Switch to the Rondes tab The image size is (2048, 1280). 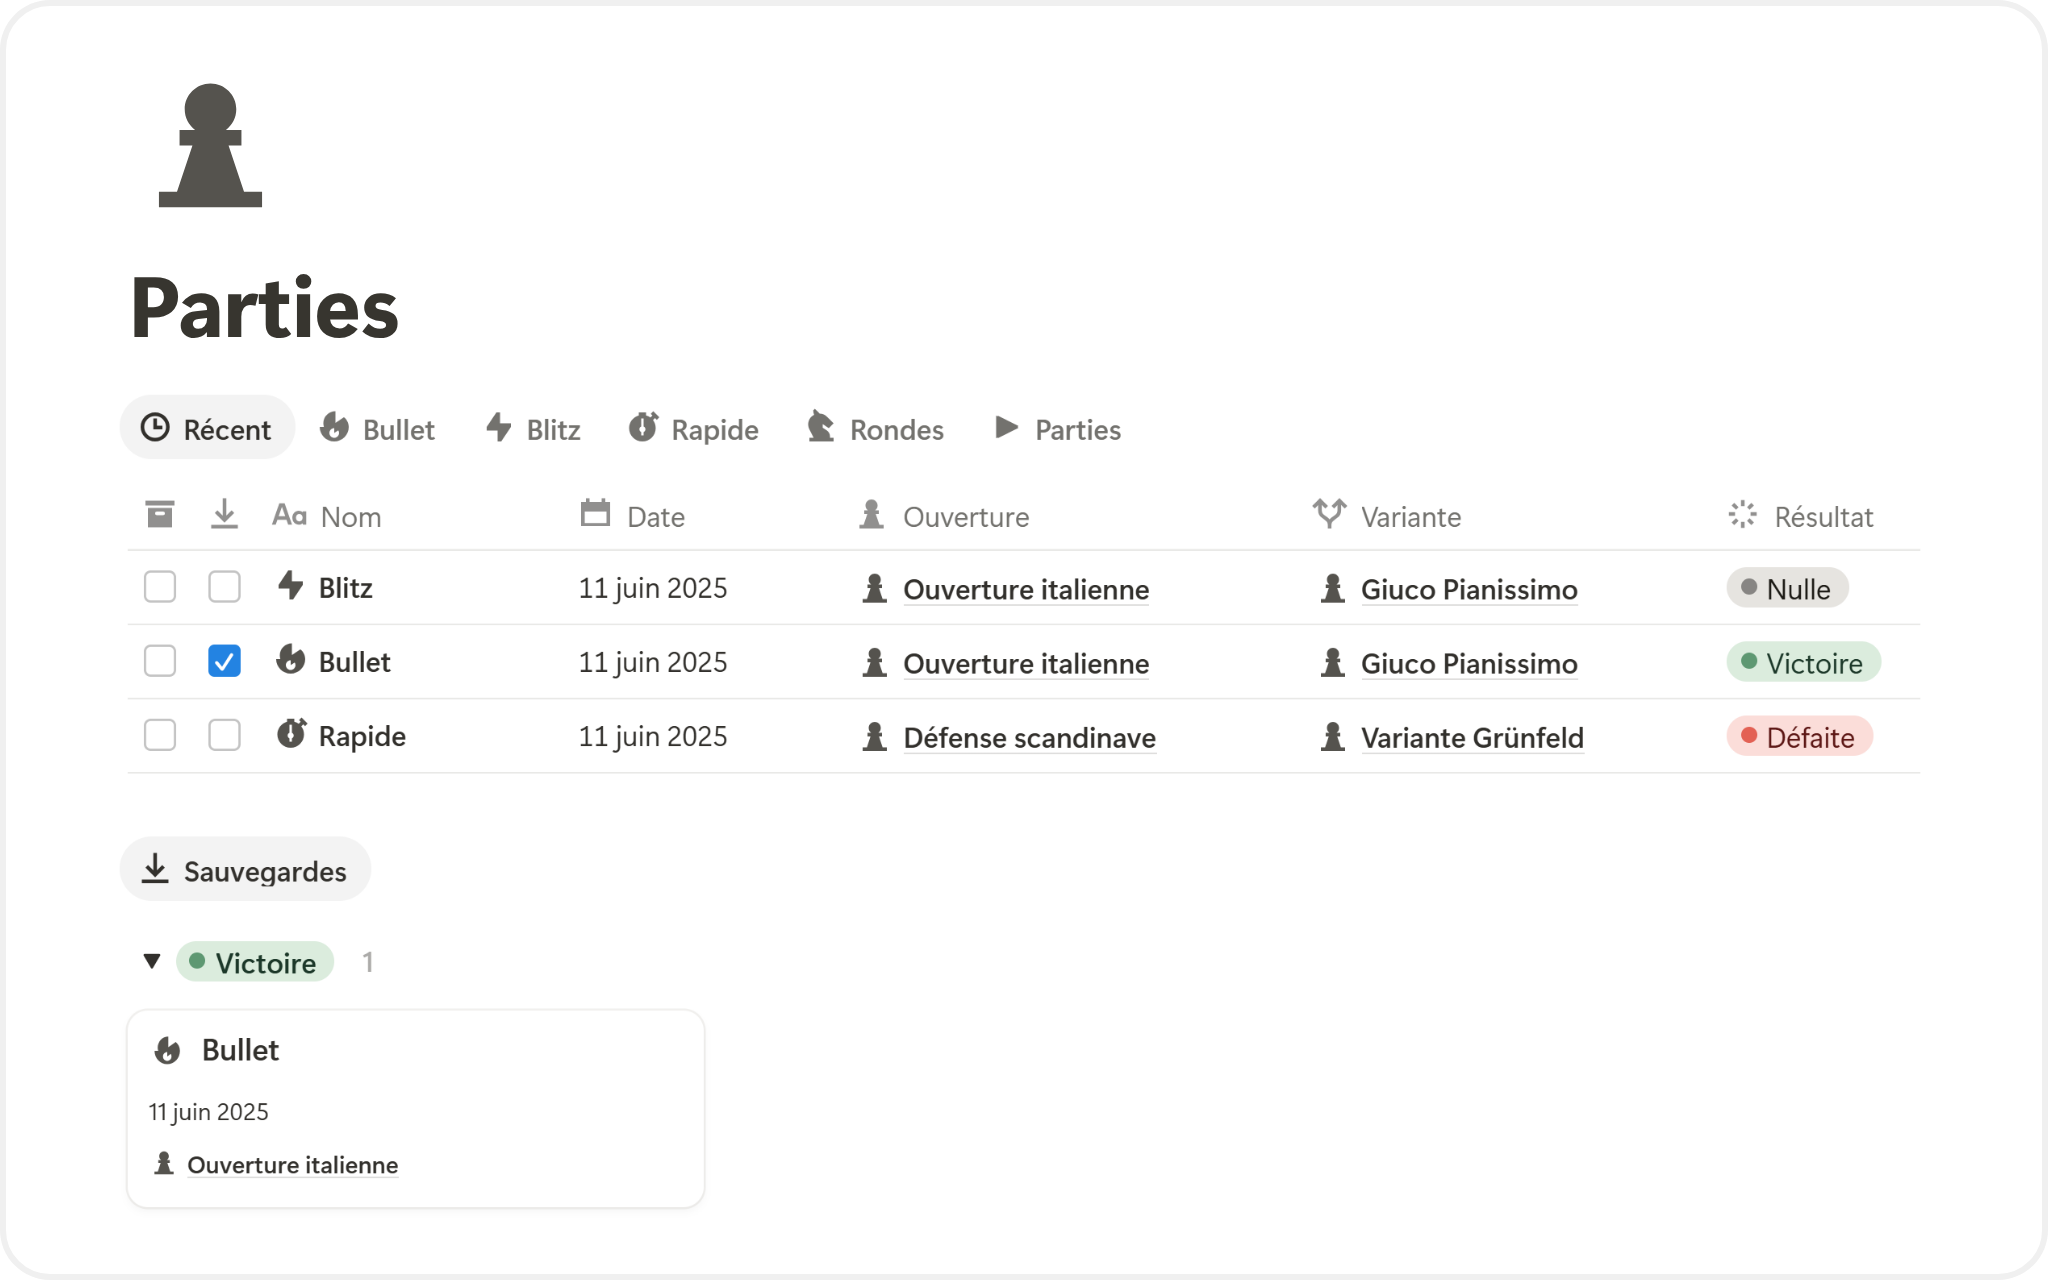click(x=876, y=429)
